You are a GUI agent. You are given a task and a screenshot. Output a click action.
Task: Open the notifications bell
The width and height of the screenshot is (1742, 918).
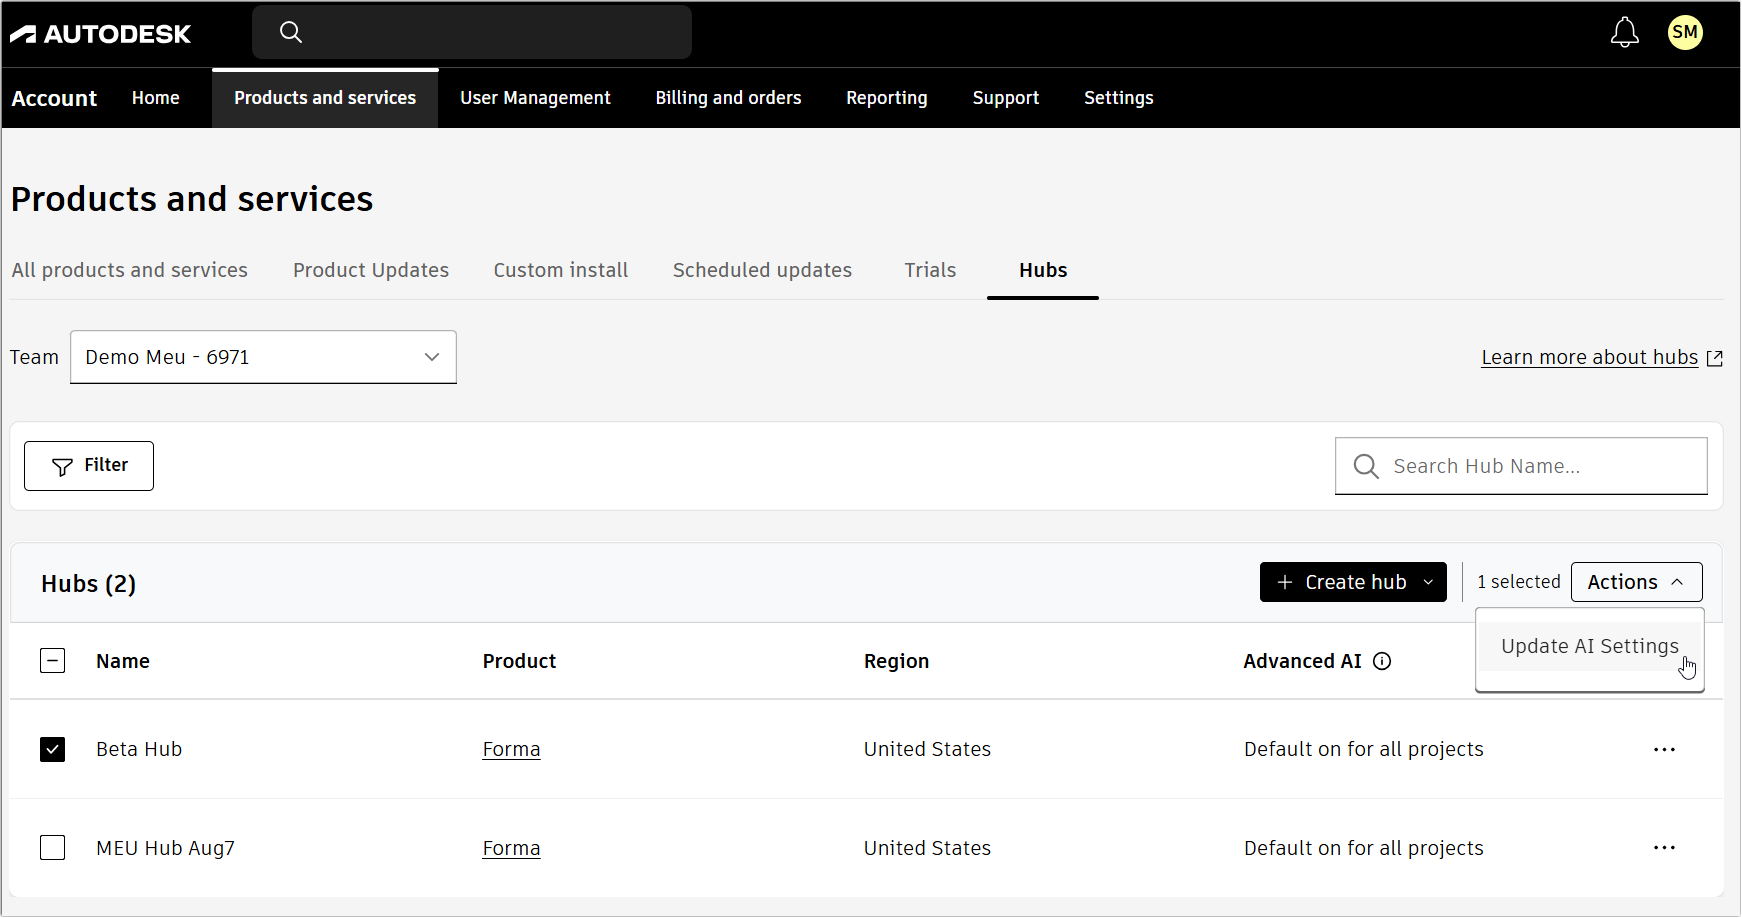pyautogui.click(x=1624, y=33)
